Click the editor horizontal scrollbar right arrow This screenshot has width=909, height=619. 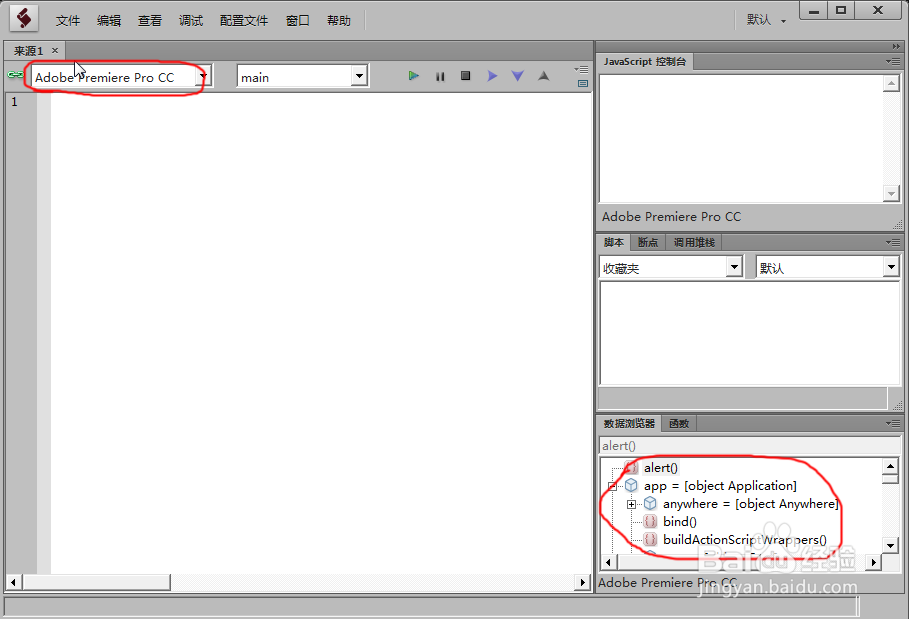(x=583, y=582)
